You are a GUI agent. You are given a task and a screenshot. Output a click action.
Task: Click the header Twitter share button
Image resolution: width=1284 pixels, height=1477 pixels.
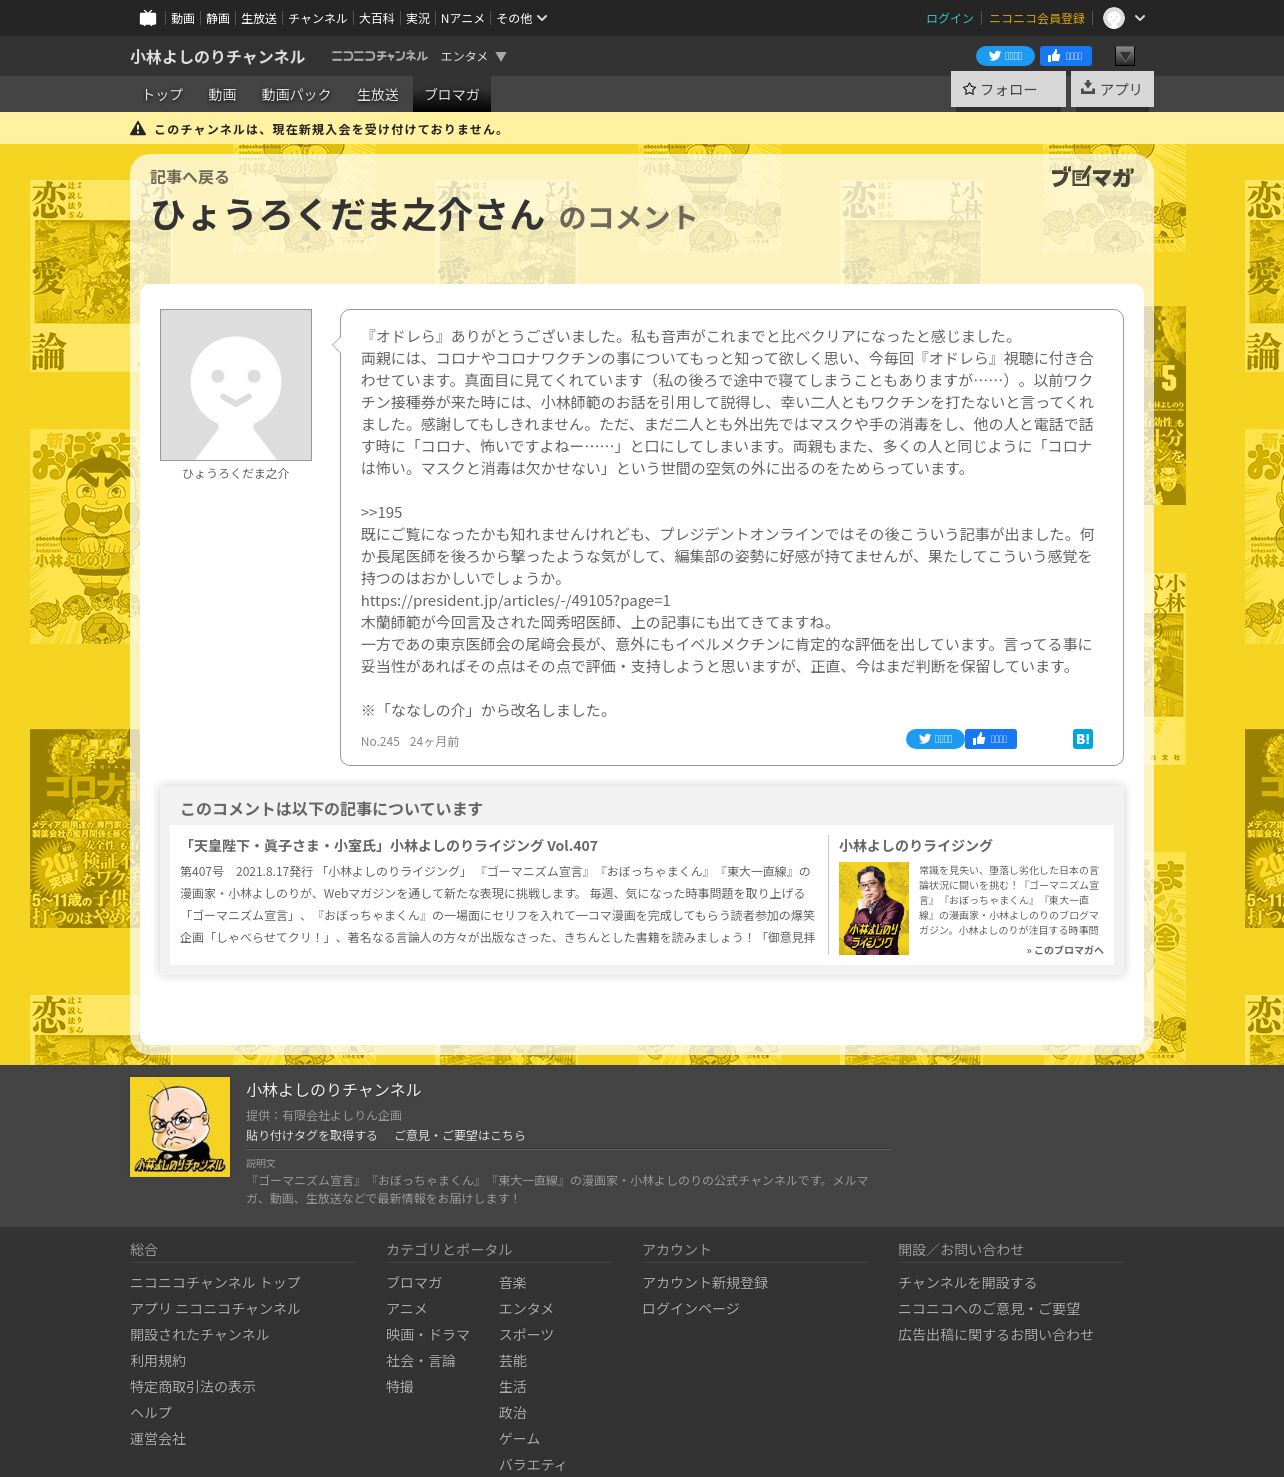point(1005,56)
